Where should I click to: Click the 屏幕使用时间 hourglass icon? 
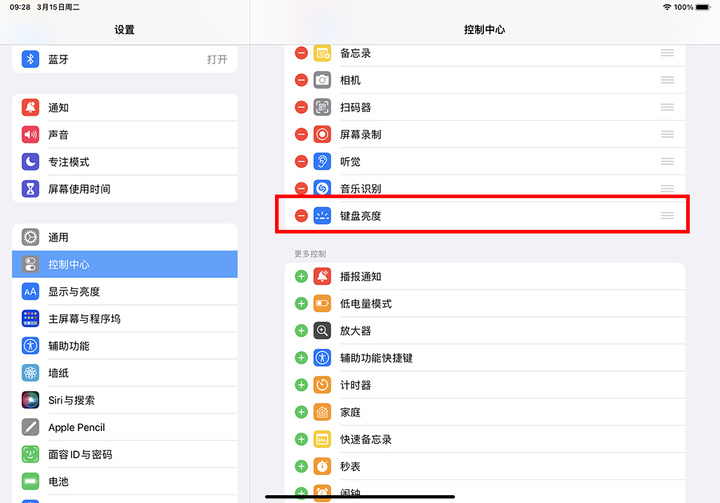point(31,189)
